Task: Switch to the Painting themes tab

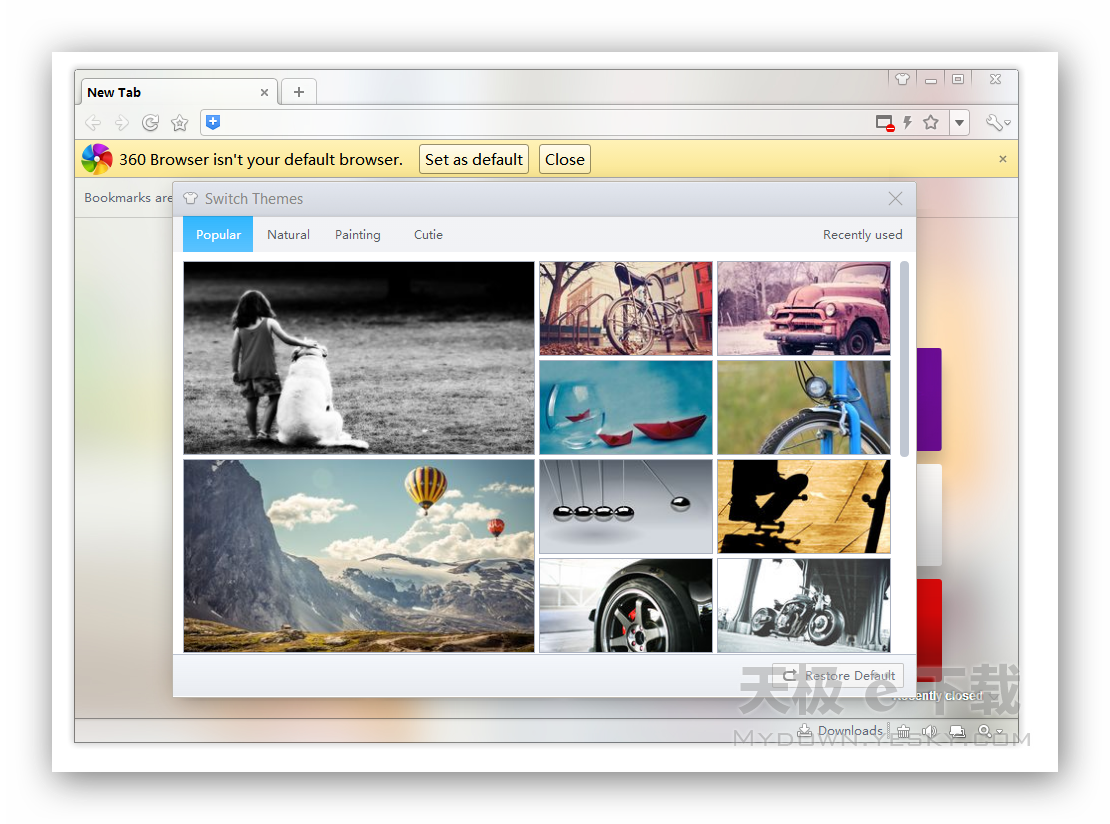Action: tap(357, 235)
